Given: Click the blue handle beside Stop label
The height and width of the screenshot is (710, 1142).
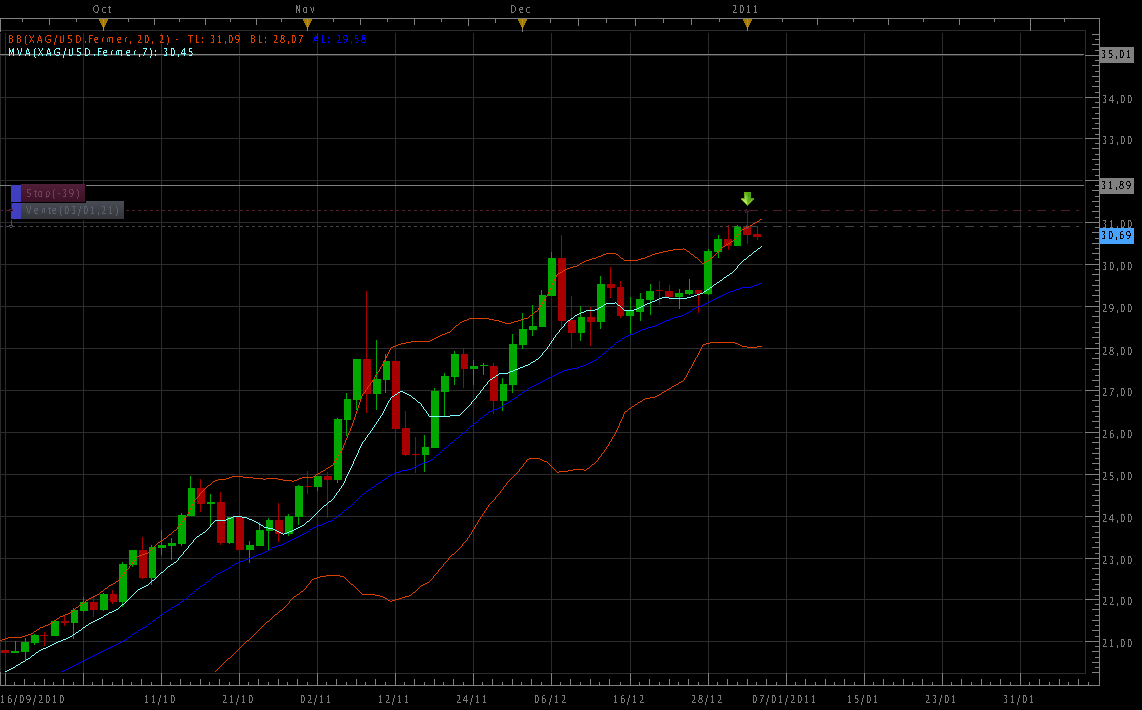Looking at the screenshot, I should coord(16,193).
